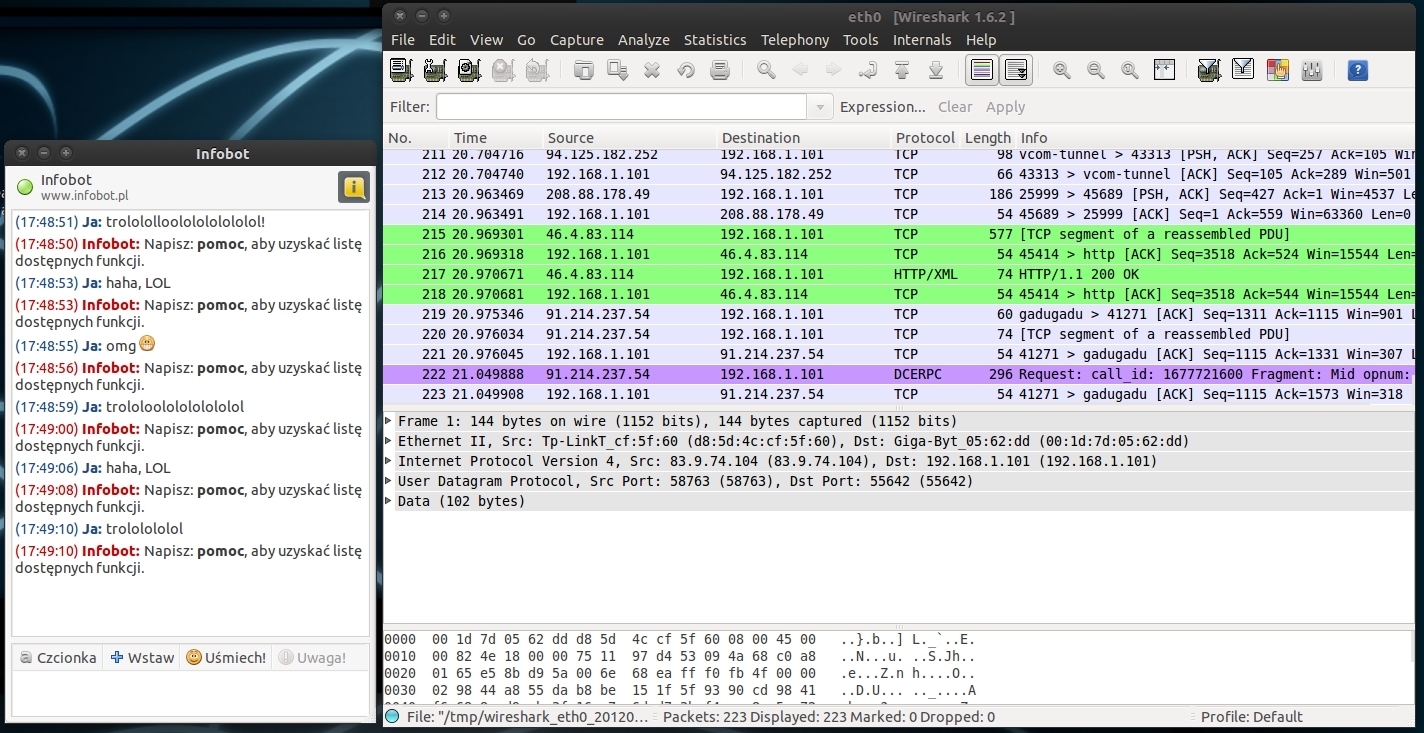Jump to the first packet
The height and width of the screenshot is (733, 1424).
(902, 70)
